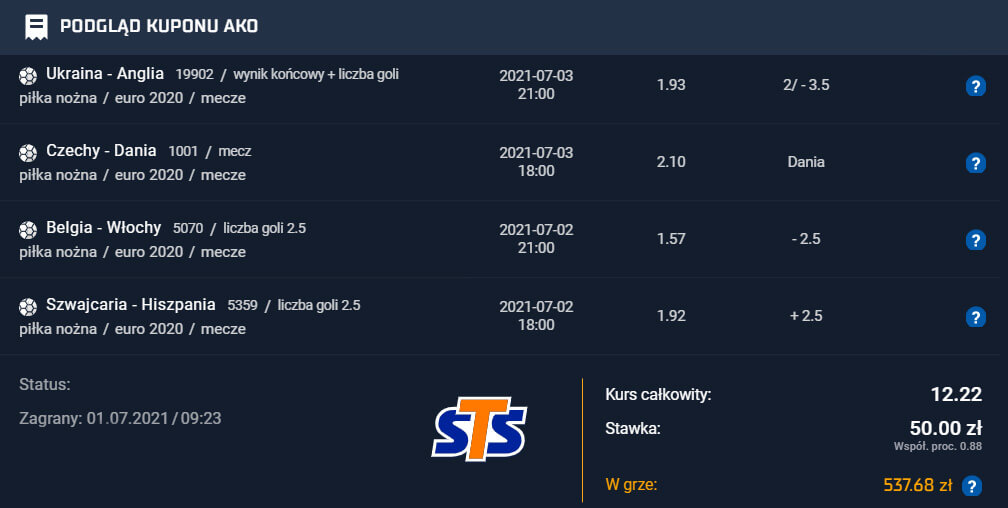The width and height of the screenshot is (1008, 508).
Task: Open help icon for Belgia - Włochy bet
Action: [x=975, y=240]
